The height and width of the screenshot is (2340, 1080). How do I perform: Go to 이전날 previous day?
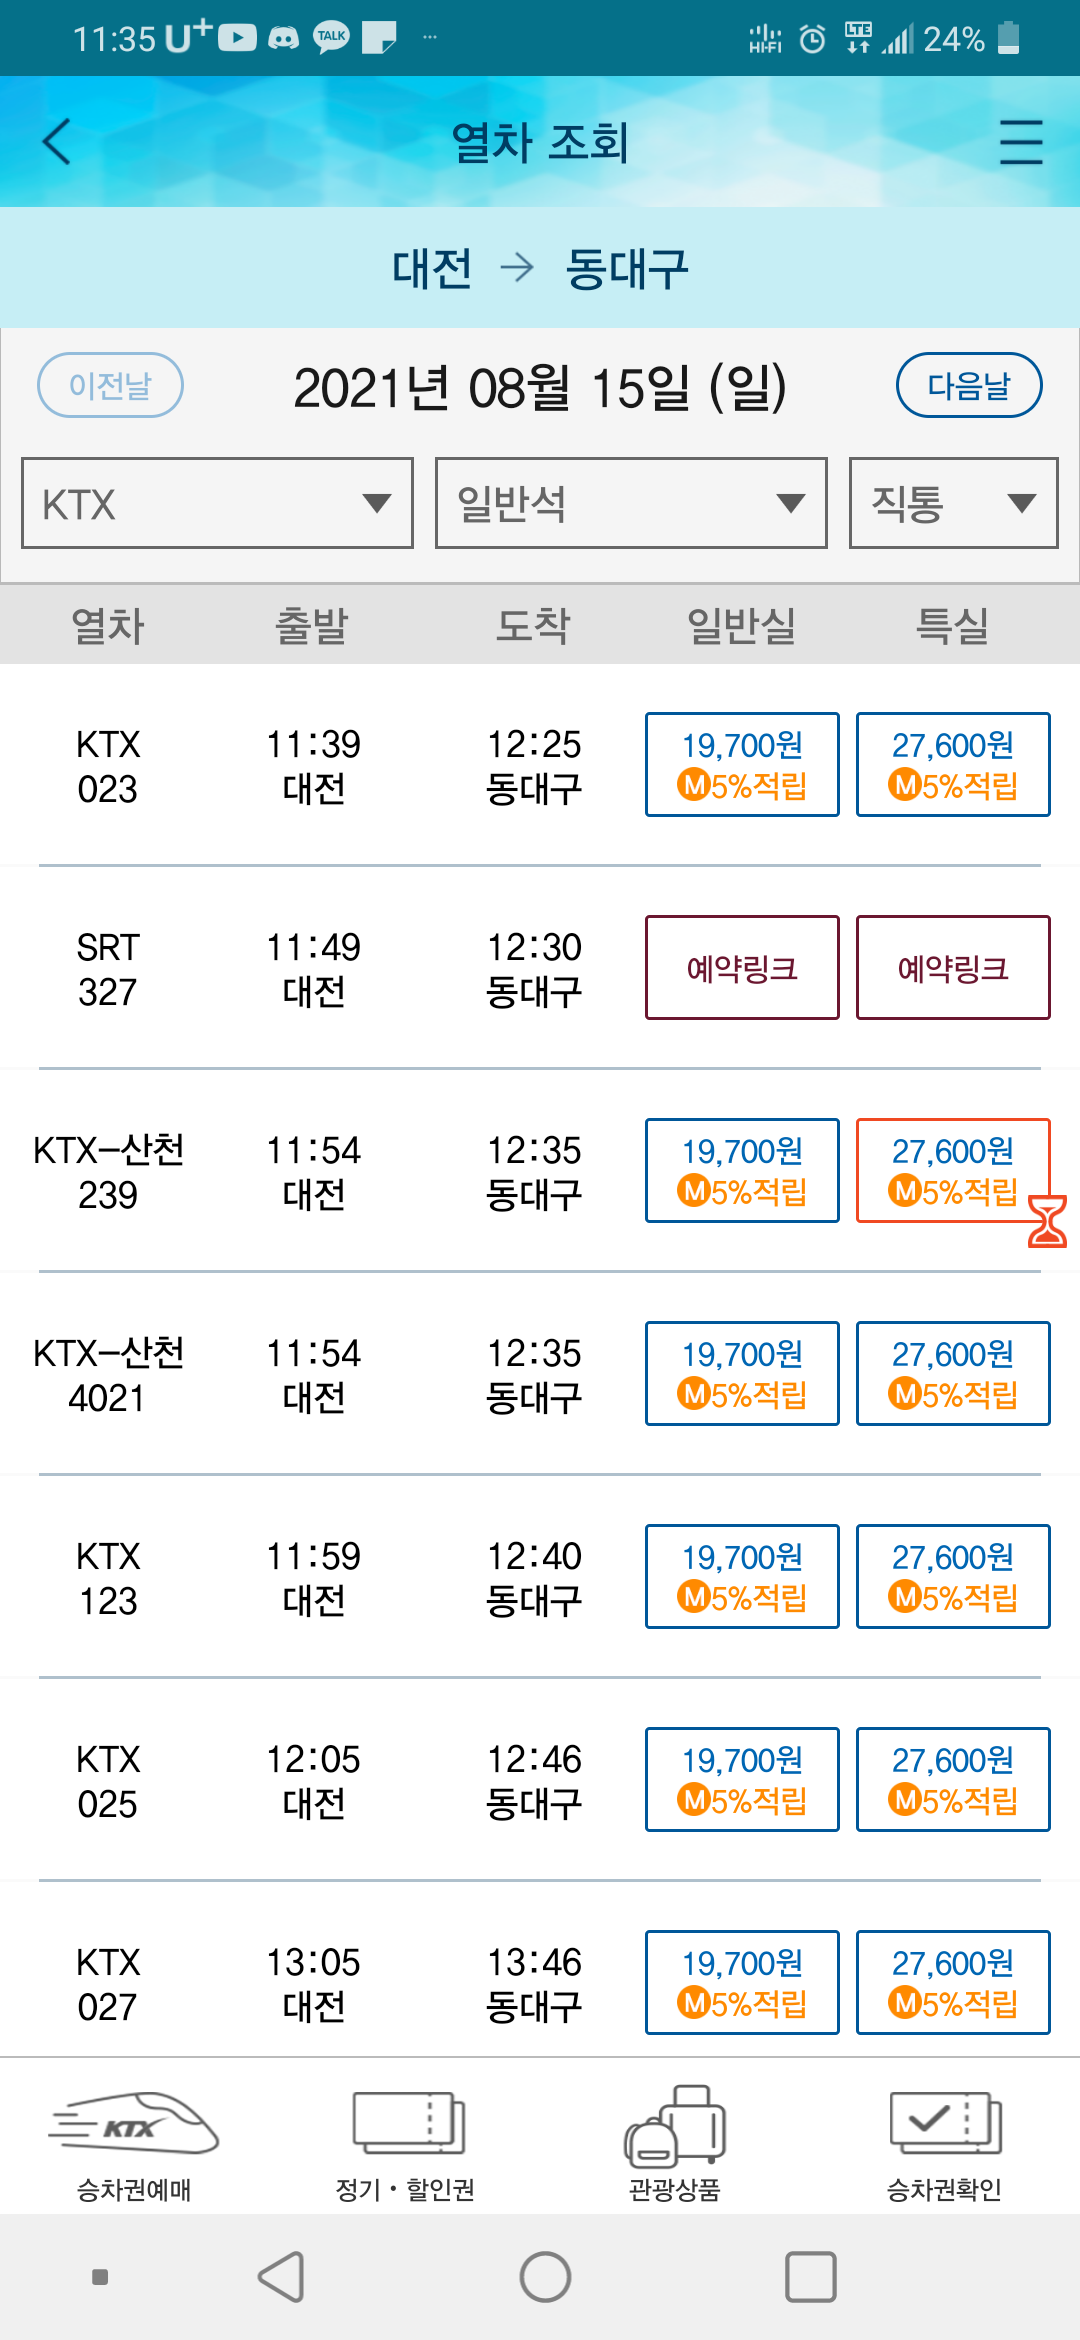coord(110,385)
